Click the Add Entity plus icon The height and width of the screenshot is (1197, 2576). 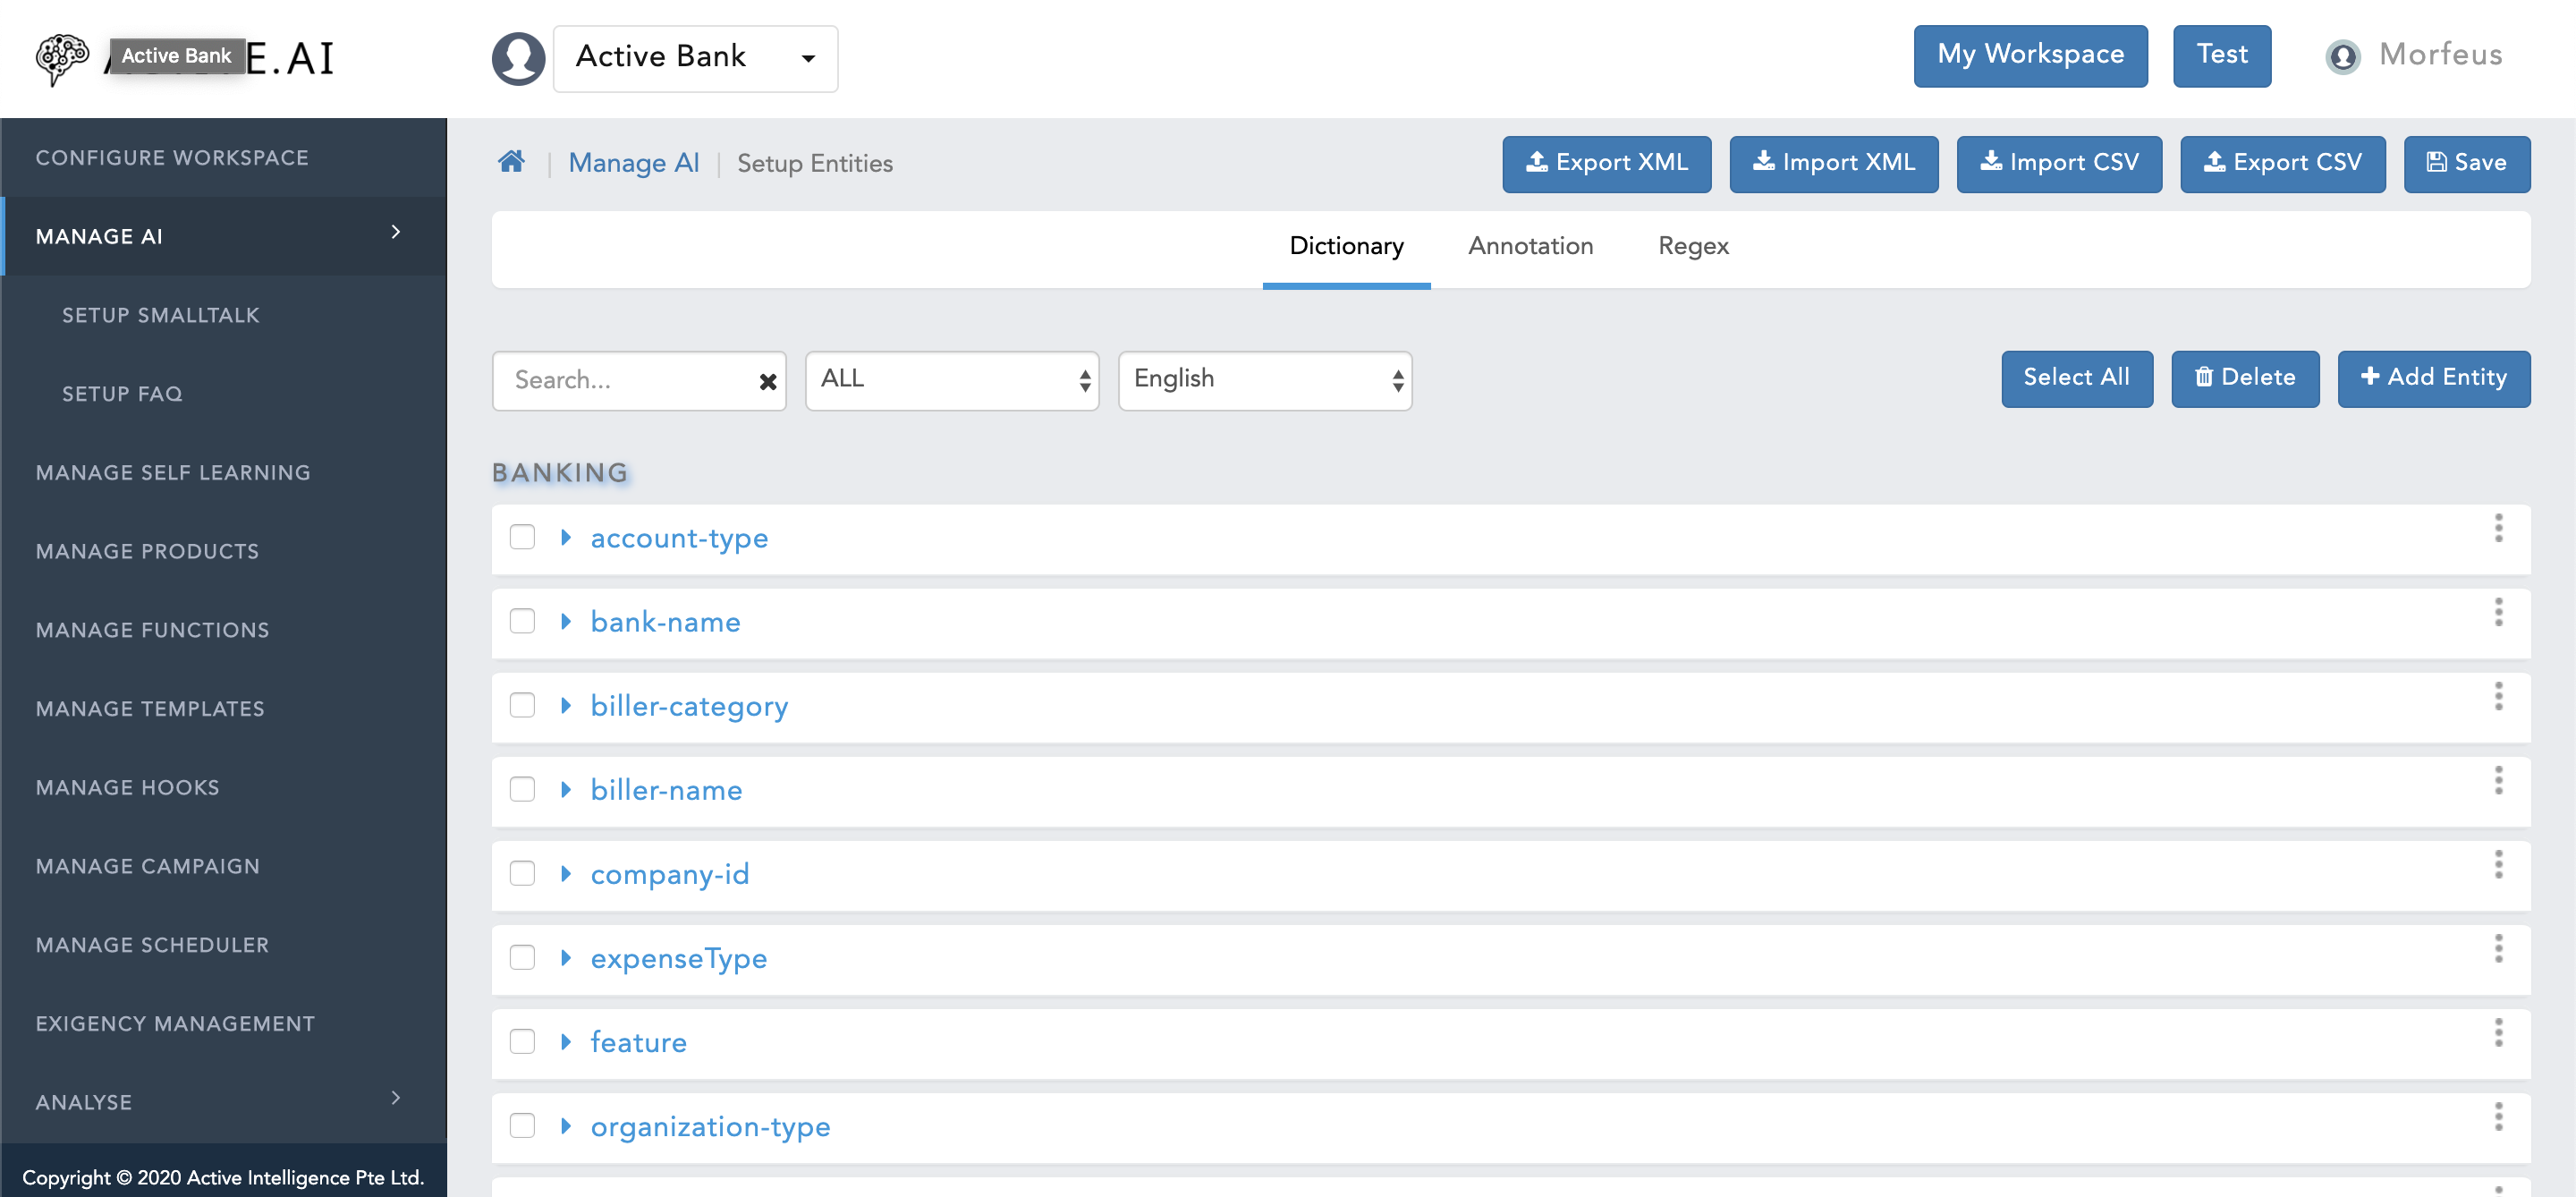(x=2370, y=380)
